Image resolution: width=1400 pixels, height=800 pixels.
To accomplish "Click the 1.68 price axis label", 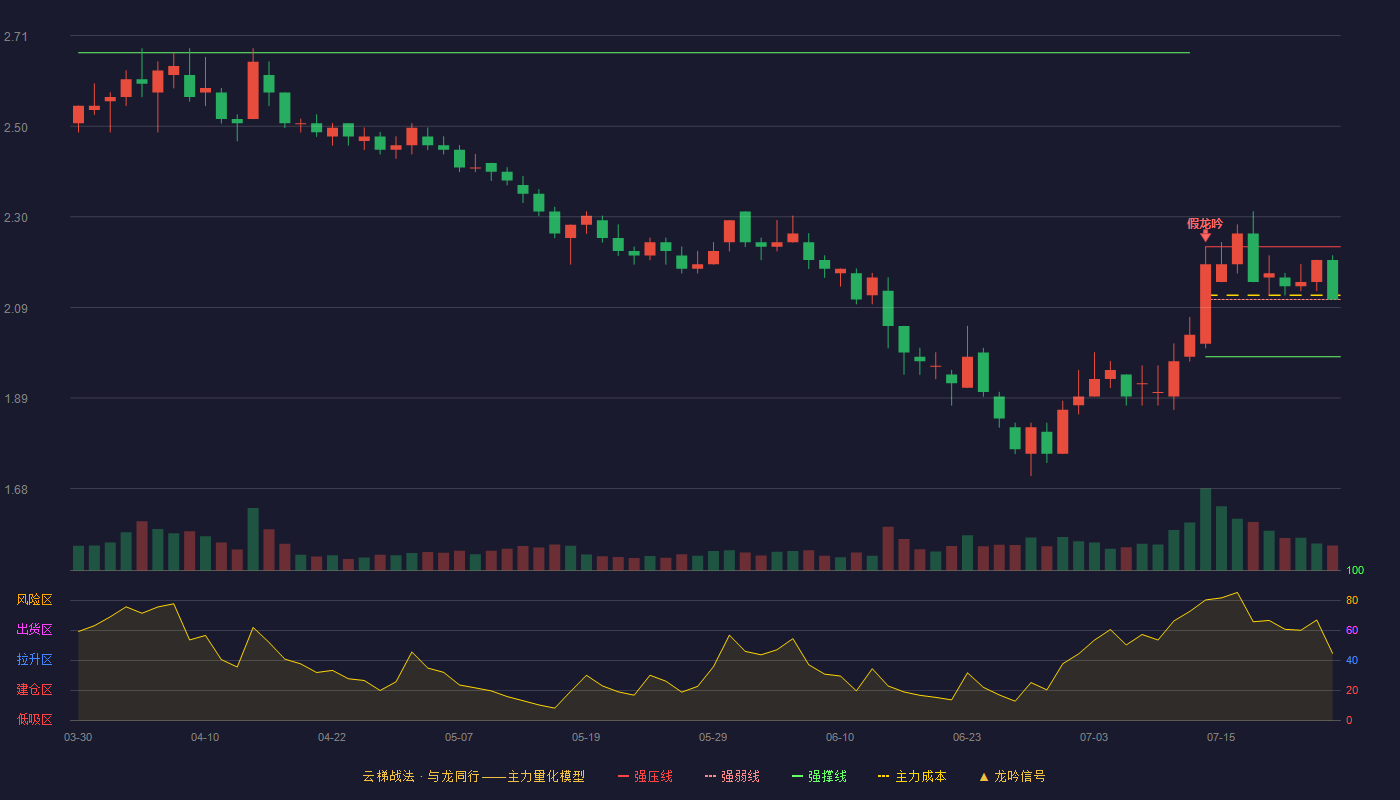I will (x=16, y=490).
